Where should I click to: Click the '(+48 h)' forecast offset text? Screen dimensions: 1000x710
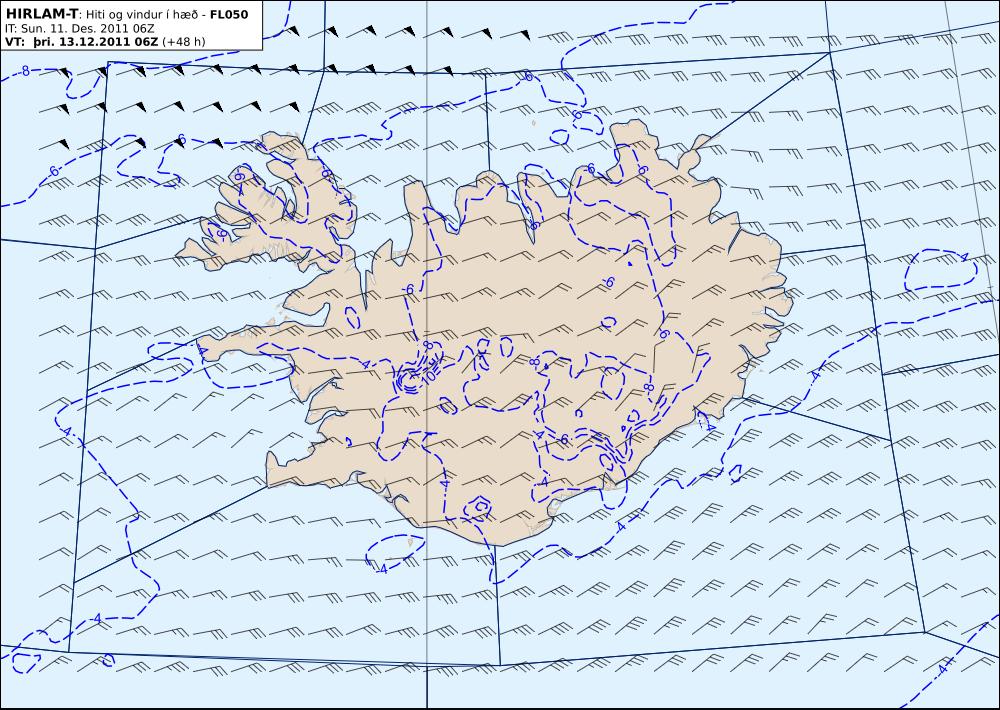coord(184,42)
